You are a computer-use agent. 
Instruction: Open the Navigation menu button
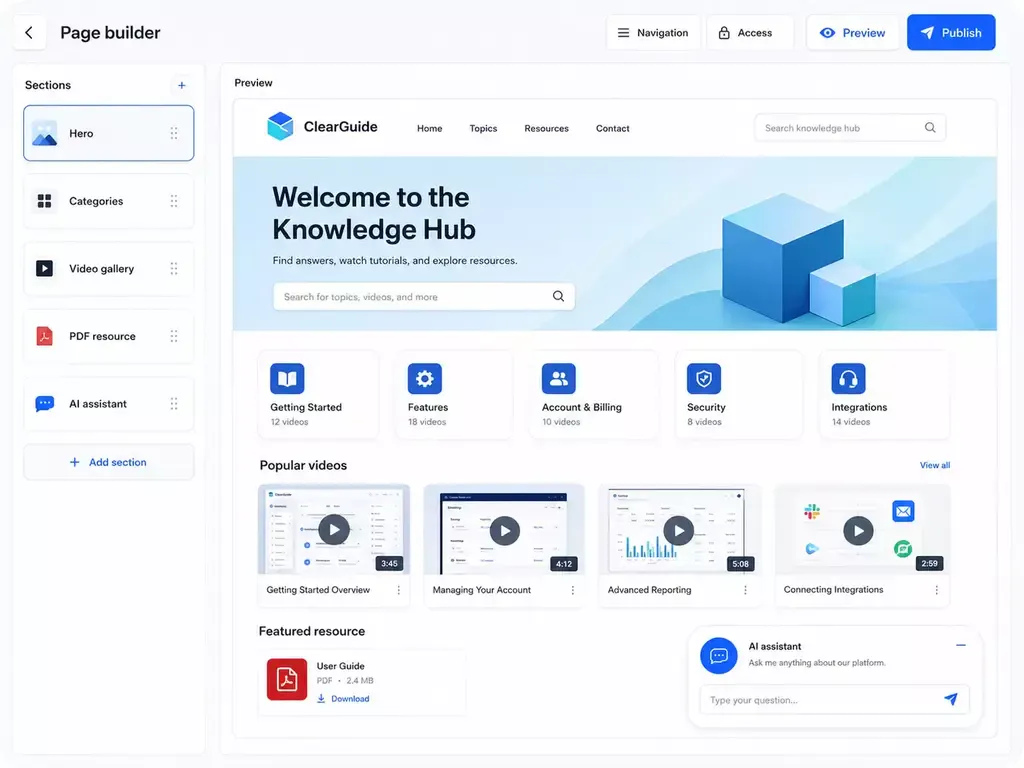coord(653,33)
